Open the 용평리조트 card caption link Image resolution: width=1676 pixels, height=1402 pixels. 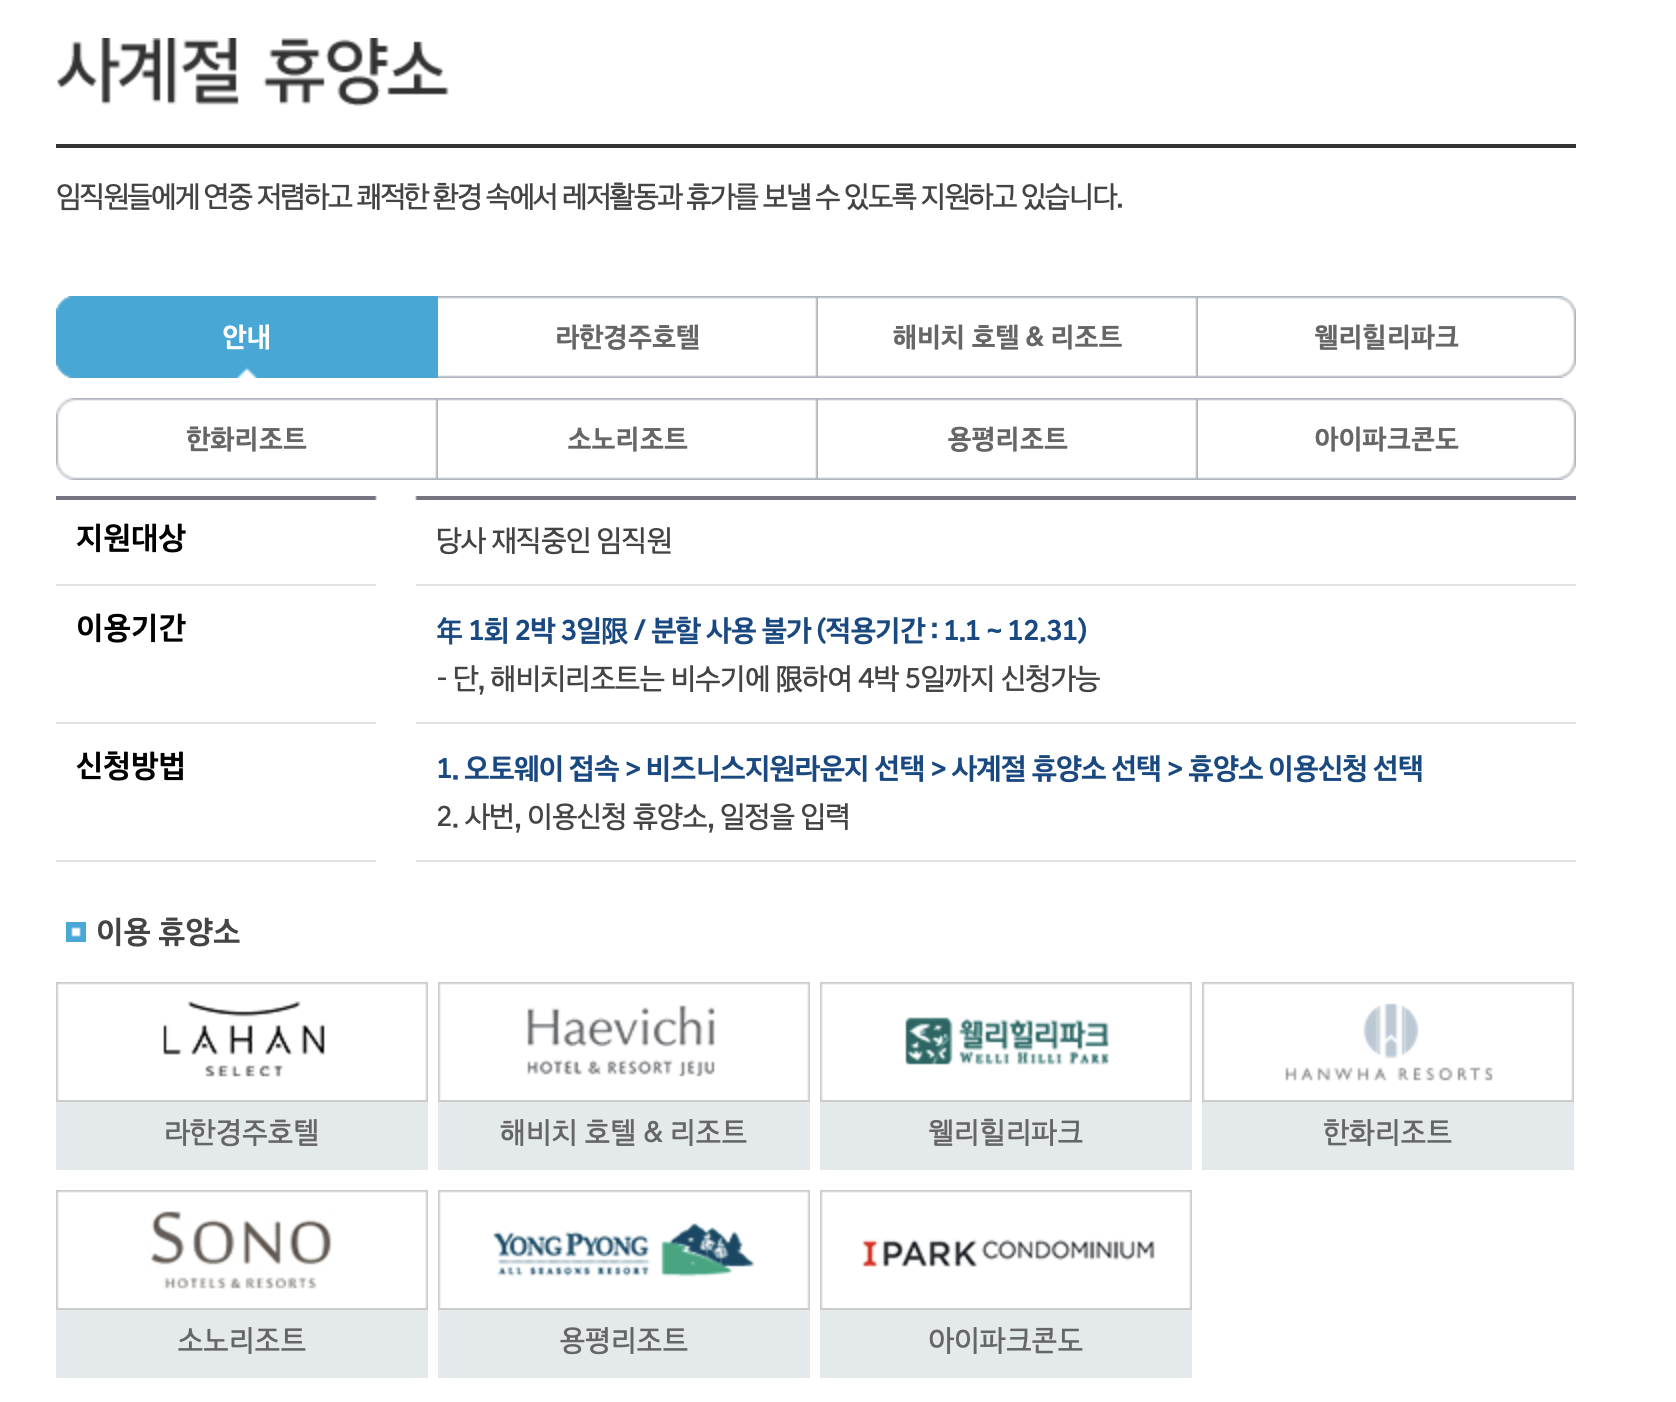[x=624, y=1341]
